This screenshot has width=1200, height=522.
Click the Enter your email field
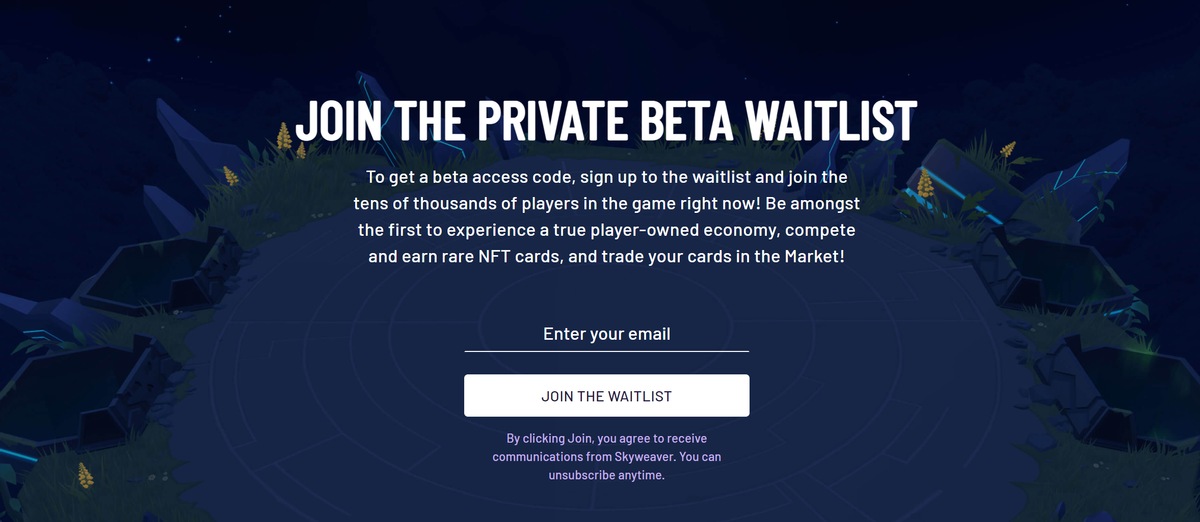pyautogui.click(x=606, y=334)
